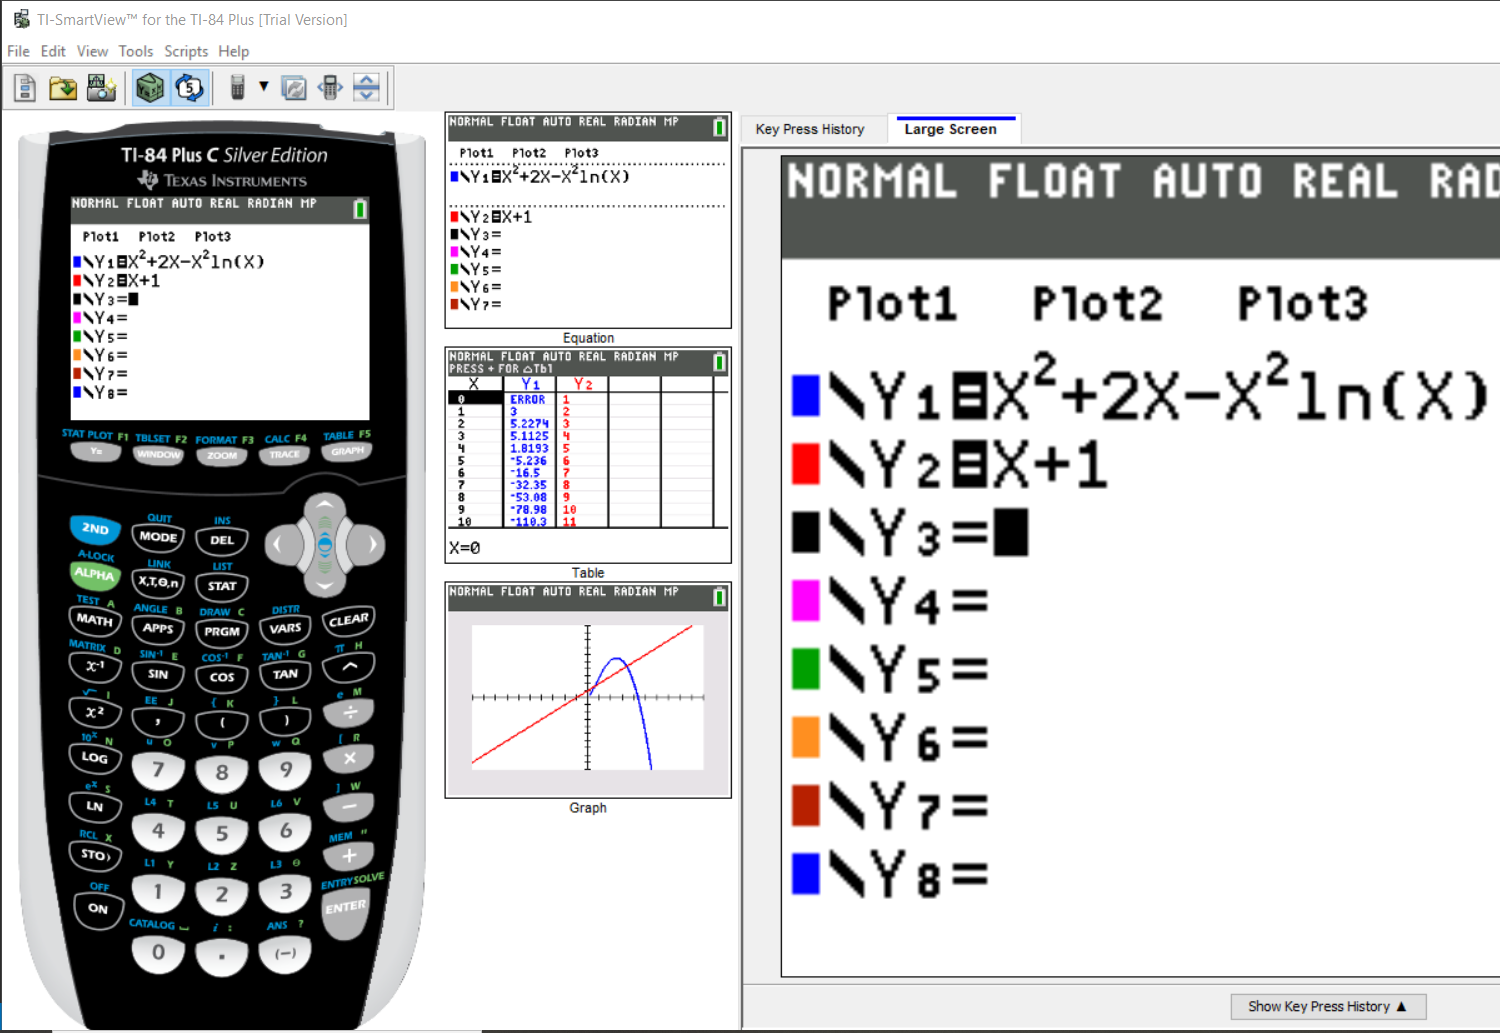Open the Tools menu
Viewport: 1500px width, 1033px height.
click(x=135, y=51)
